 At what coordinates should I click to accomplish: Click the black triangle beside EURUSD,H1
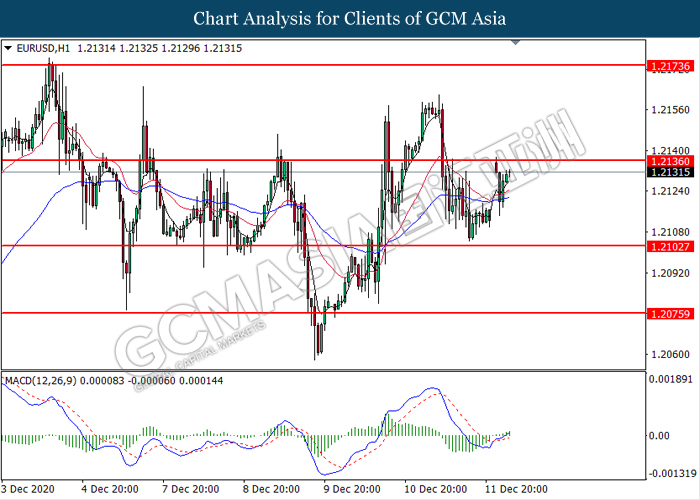click(x=8, y=48)
